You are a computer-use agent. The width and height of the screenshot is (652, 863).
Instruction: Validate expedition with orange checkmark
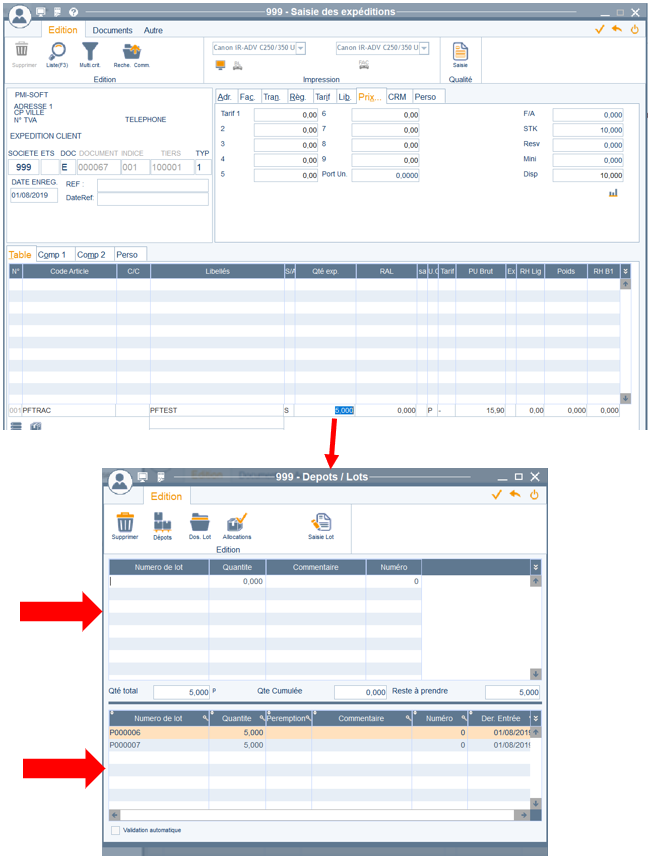click(x=600, y=29)
